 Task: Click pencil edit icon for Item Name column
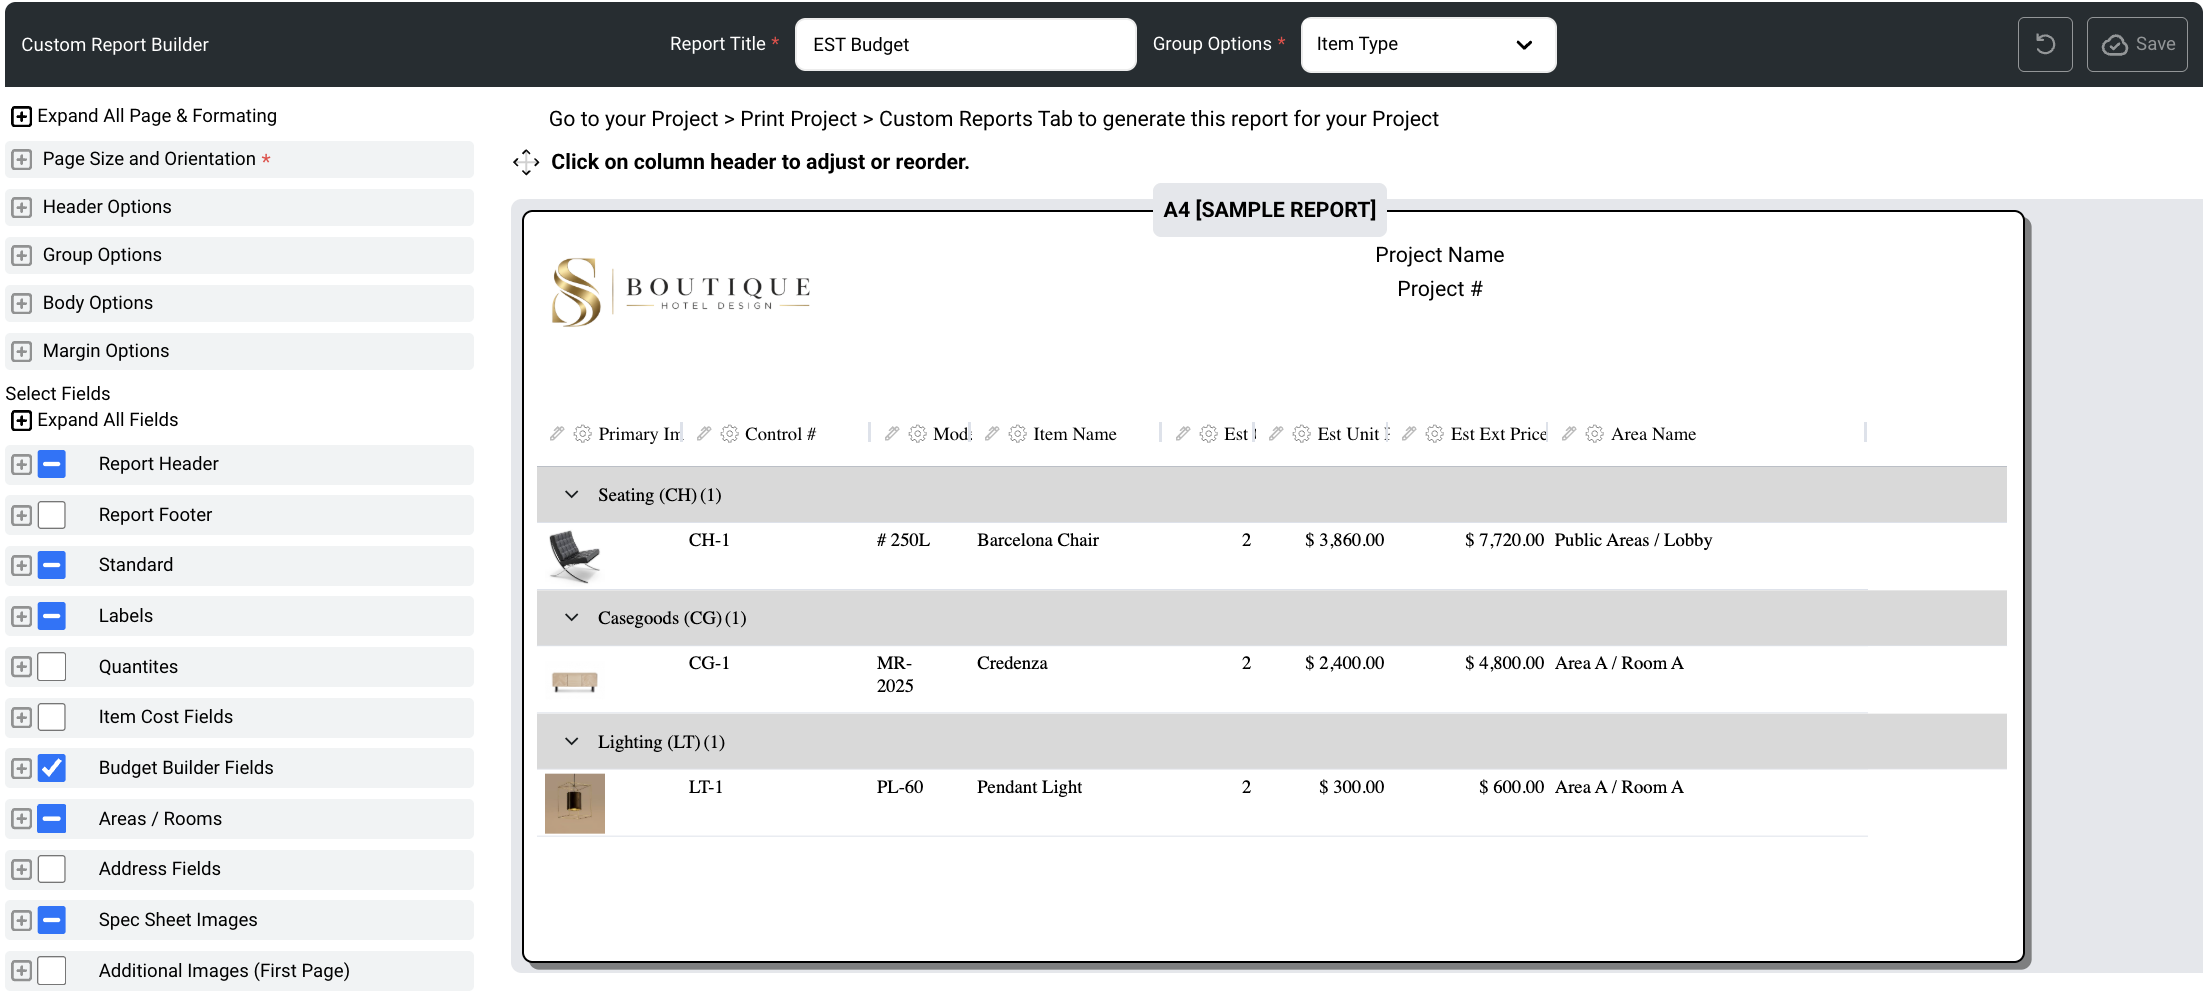coord(992,434)
